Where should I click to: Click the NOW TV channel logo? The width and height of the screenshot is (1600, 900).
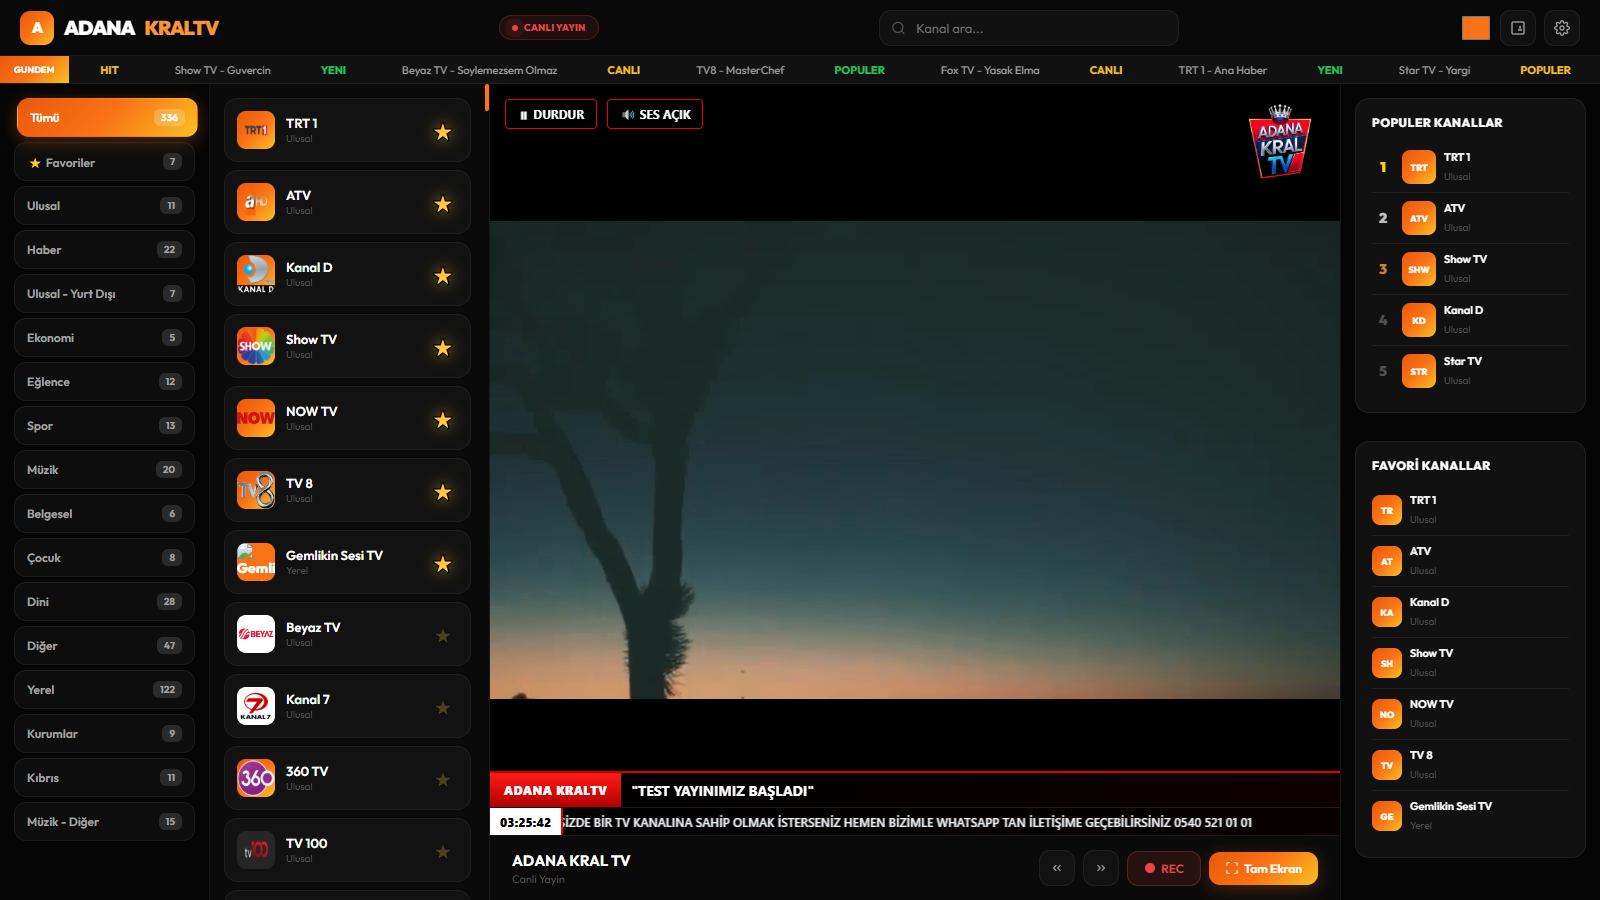(x=256, y=418)
